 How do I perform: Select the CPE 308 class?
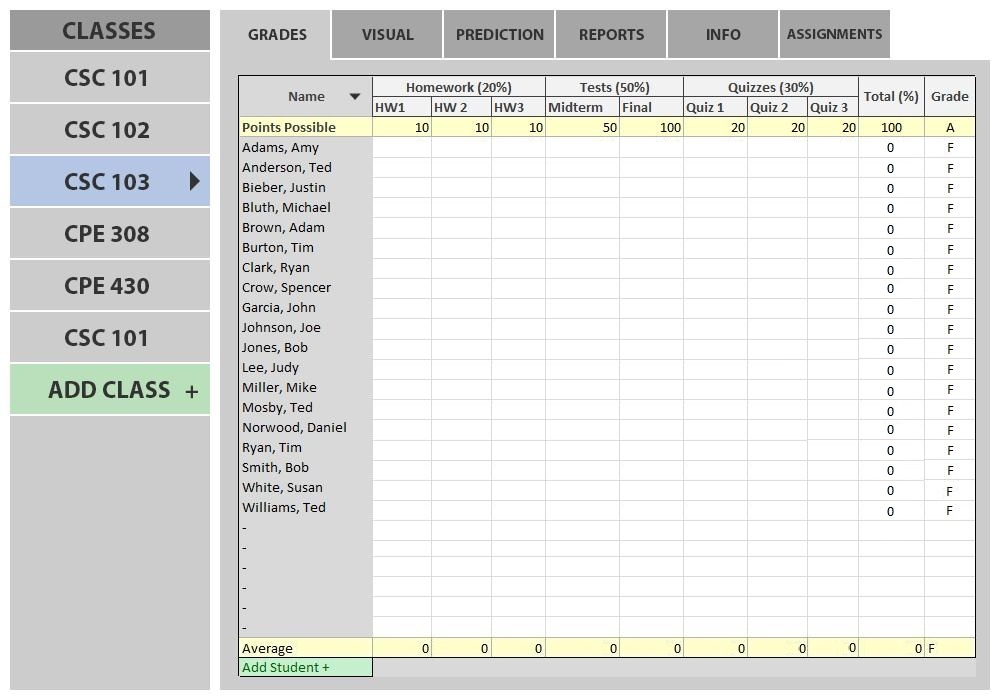click(107, 234)
